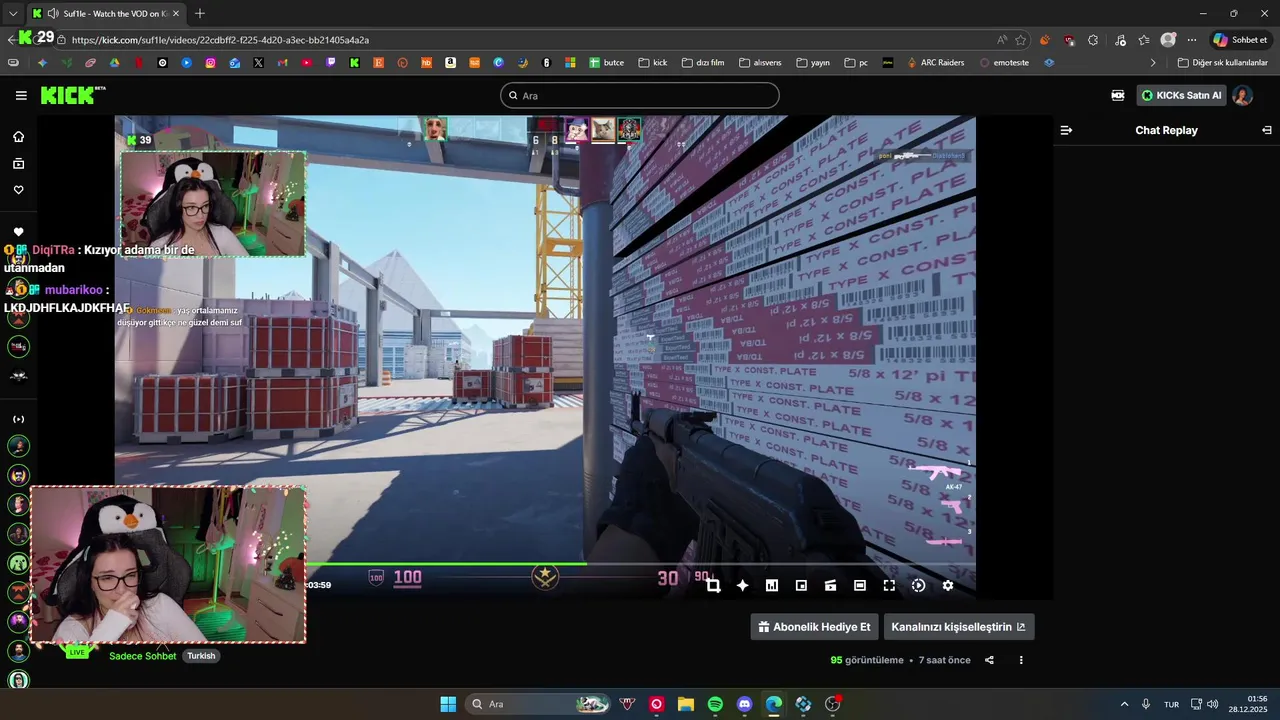Open the Twitch bookmark icon
This screenshot has height=720, width=1280.
coord(330,62)
